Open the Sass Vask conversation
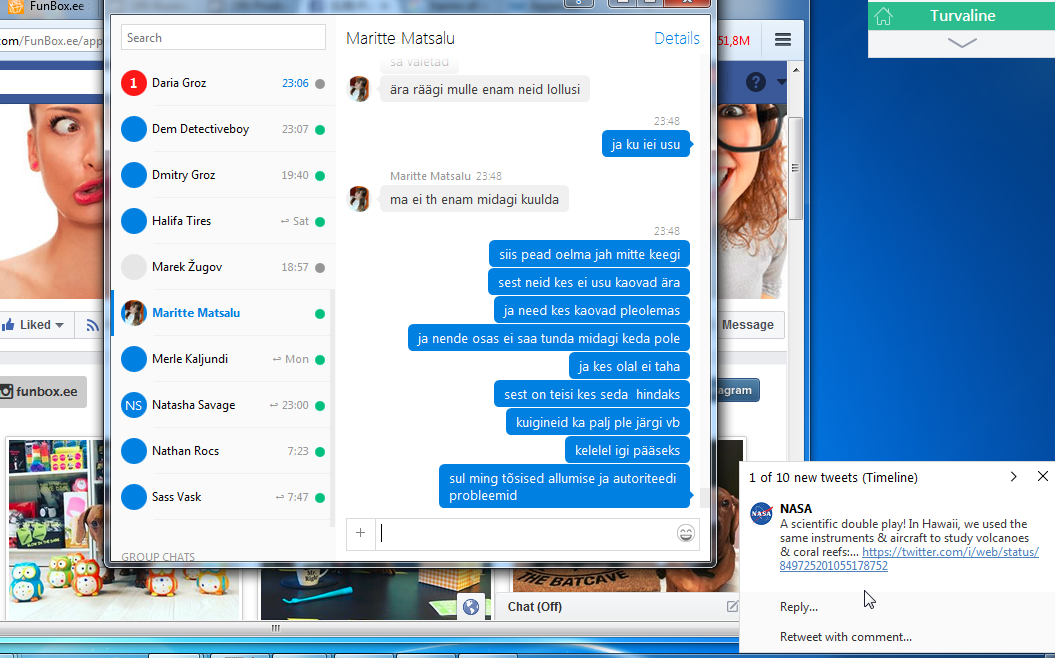 (x=223, y=497)
